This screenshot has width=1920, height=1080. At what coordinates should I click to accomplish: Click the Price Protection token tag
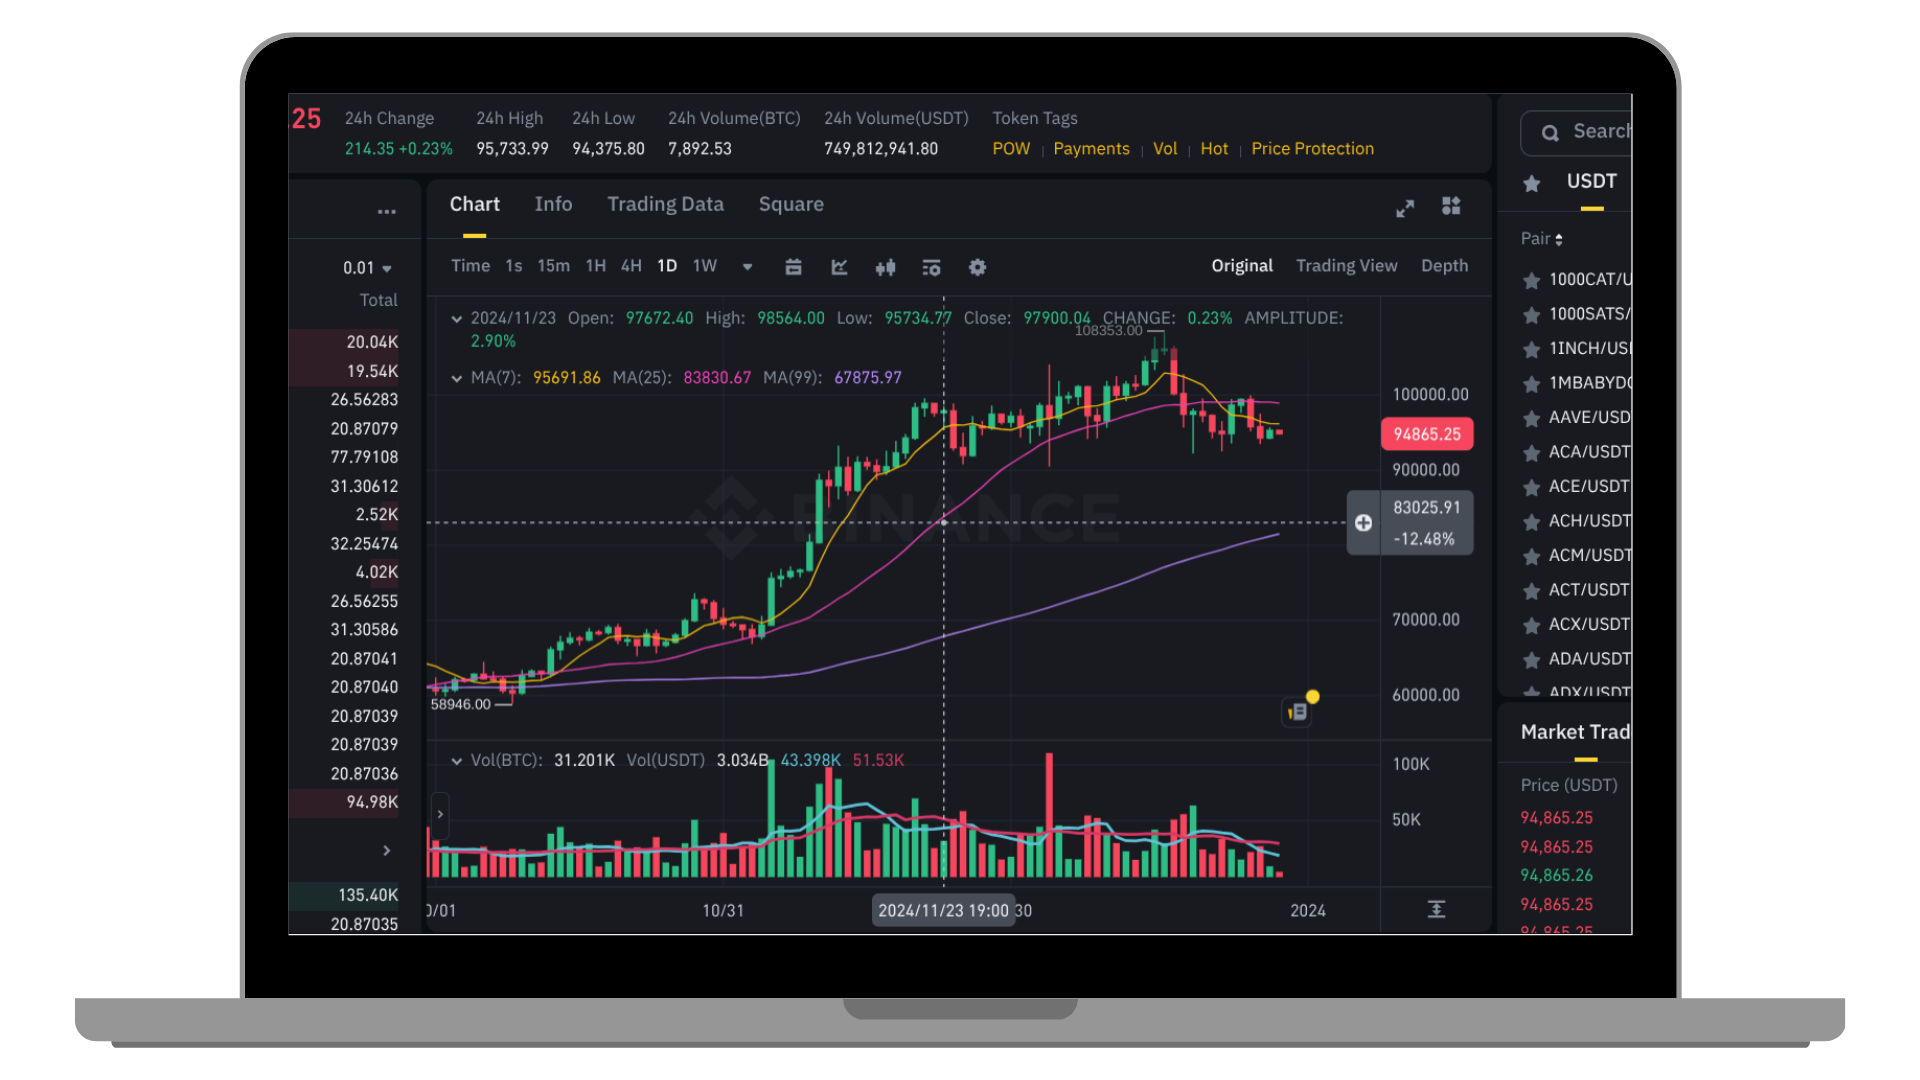coord(1312,149)
